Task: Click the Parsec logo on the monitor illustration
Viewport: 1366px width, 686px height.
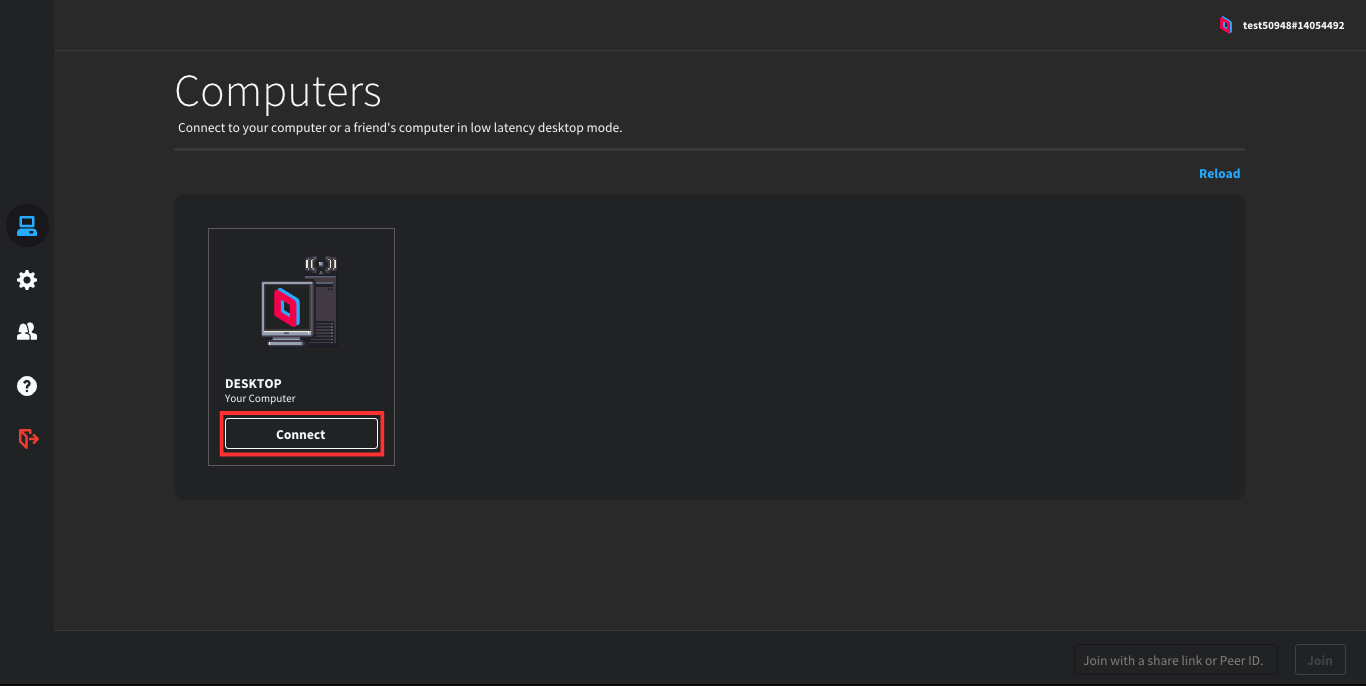Action: [x=286, y=308]
